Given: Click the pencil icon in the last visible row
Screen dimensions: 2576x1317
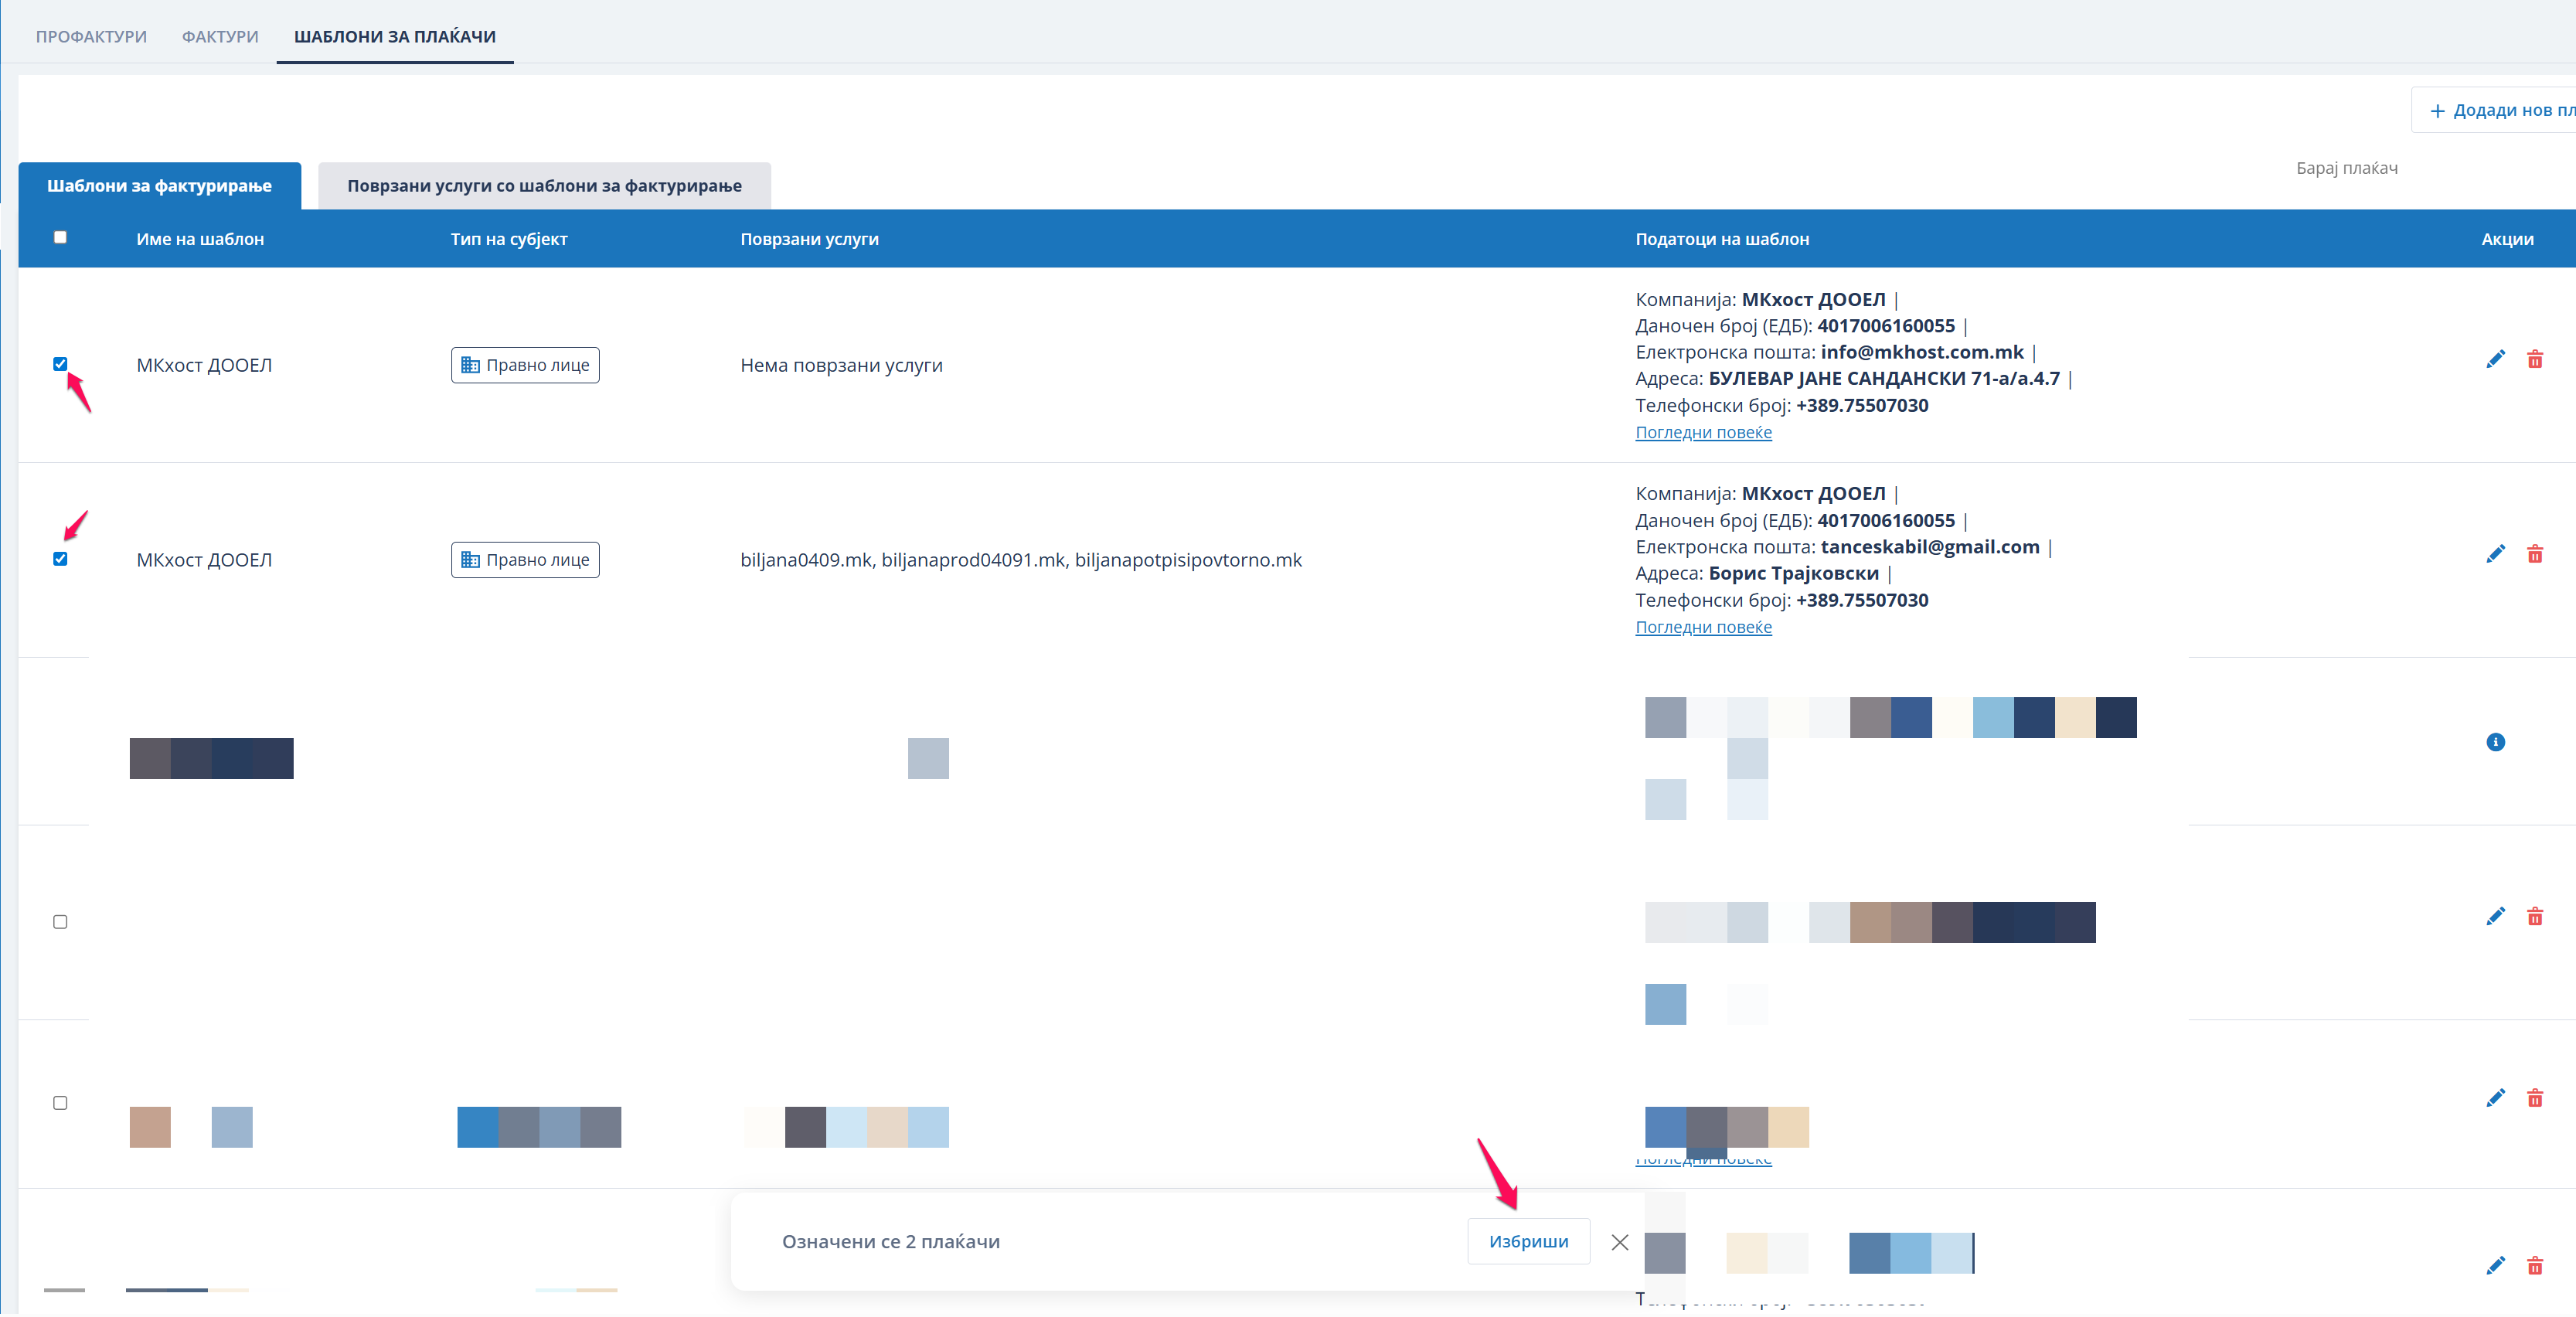Looking at the screenshot, I should 2495,1266.
